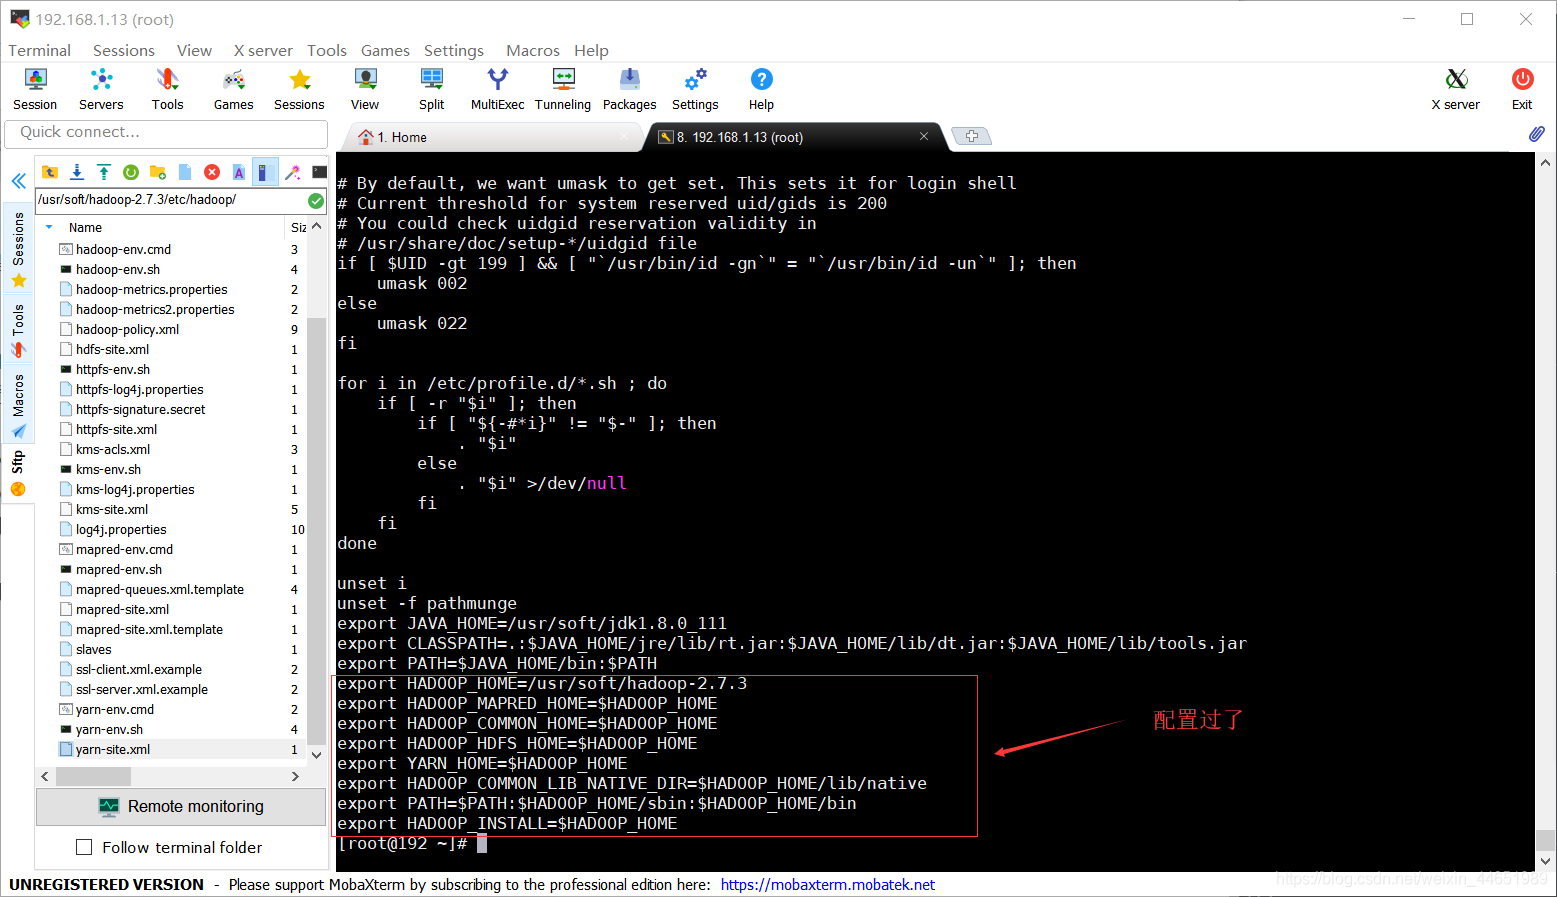Open the X server menu
The image size is (1557, 897).
click(x=263, y=50)
